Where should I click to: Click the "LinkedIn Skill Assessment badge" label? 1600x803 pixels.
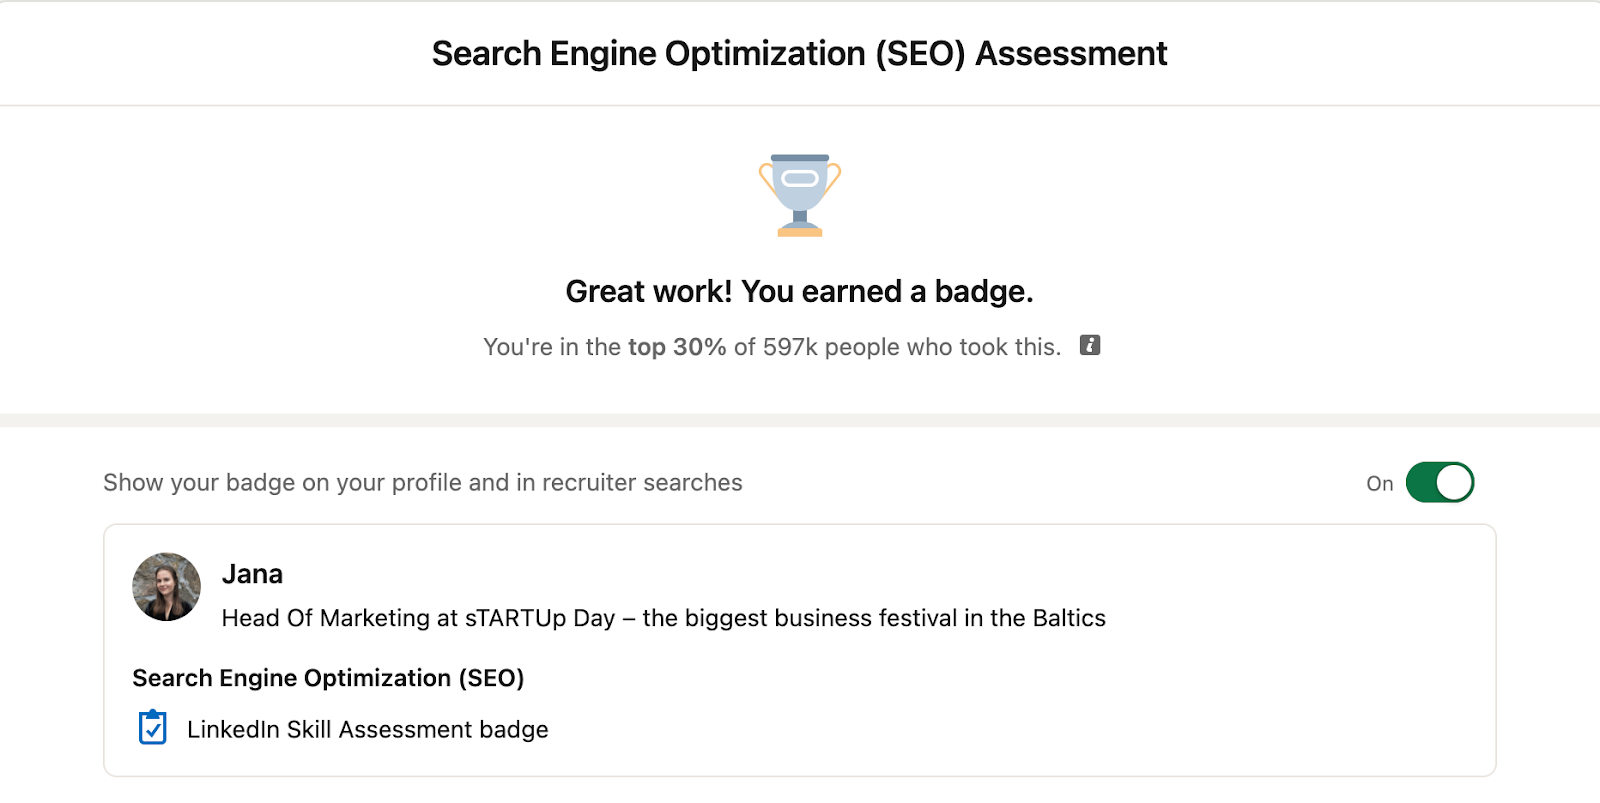[x=367, y=730]
